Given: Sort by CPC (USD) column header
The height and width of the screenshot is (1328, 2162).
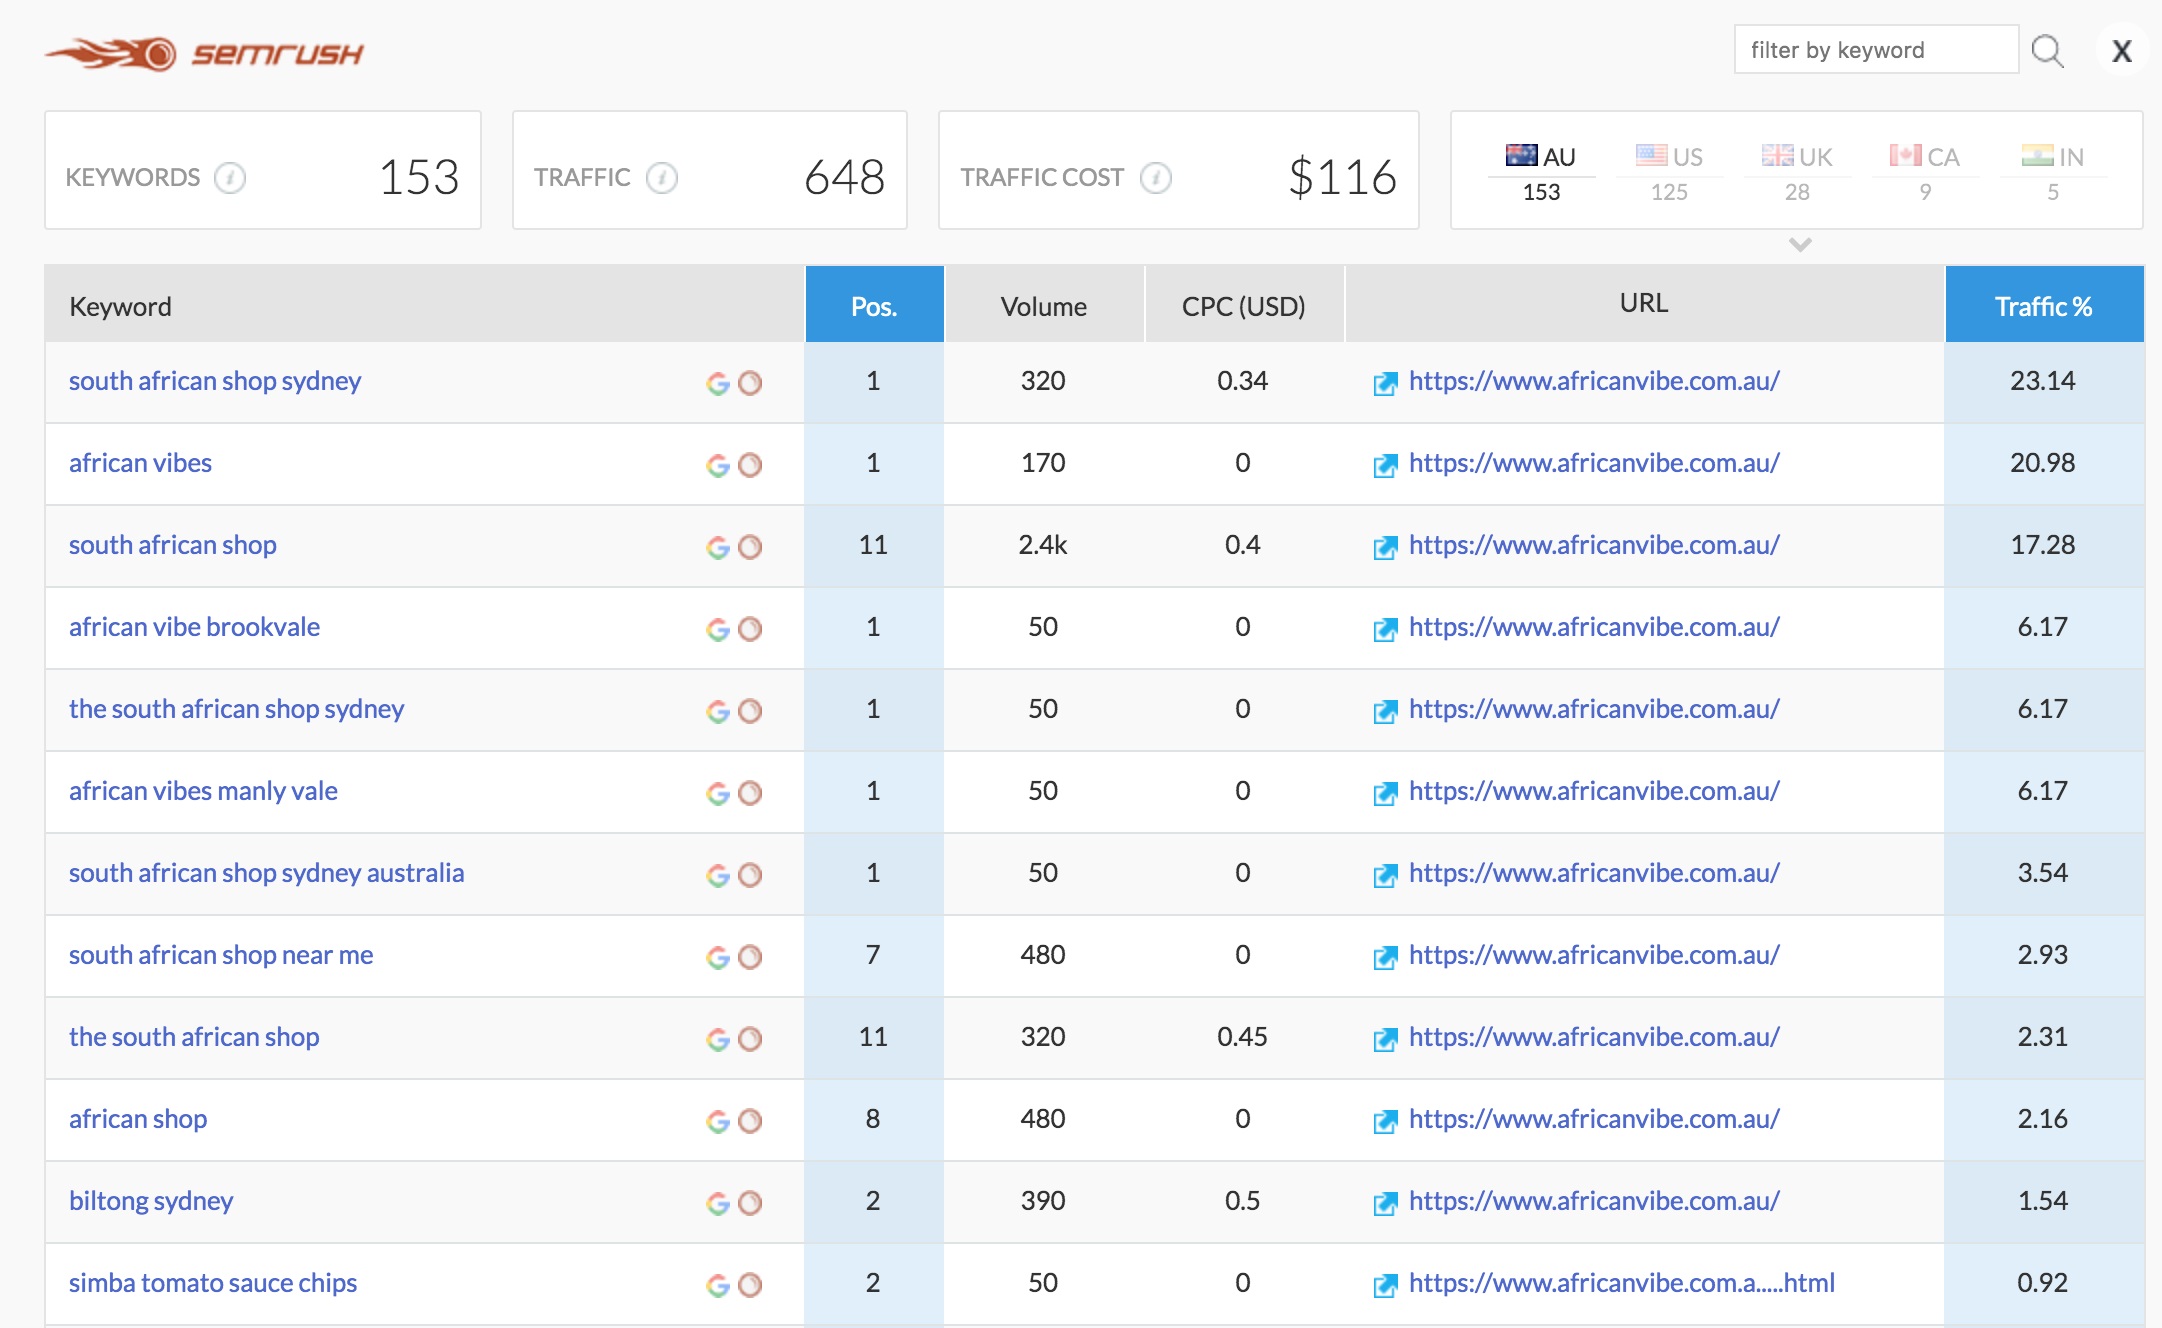Looking at the screenshot, I should 1244,305.
